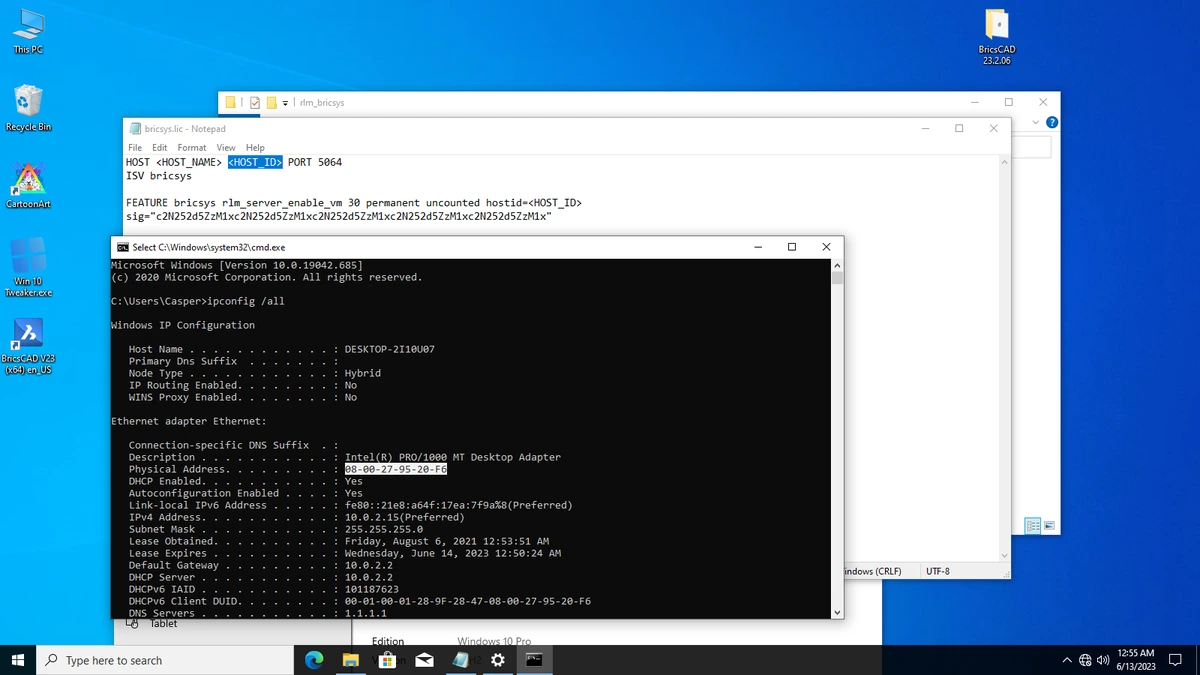This screenshot has height=675, width=1200.
Task: Click the 'Ethernet adapter Ethernet:' heading in cmd
Action: [189, 421]
